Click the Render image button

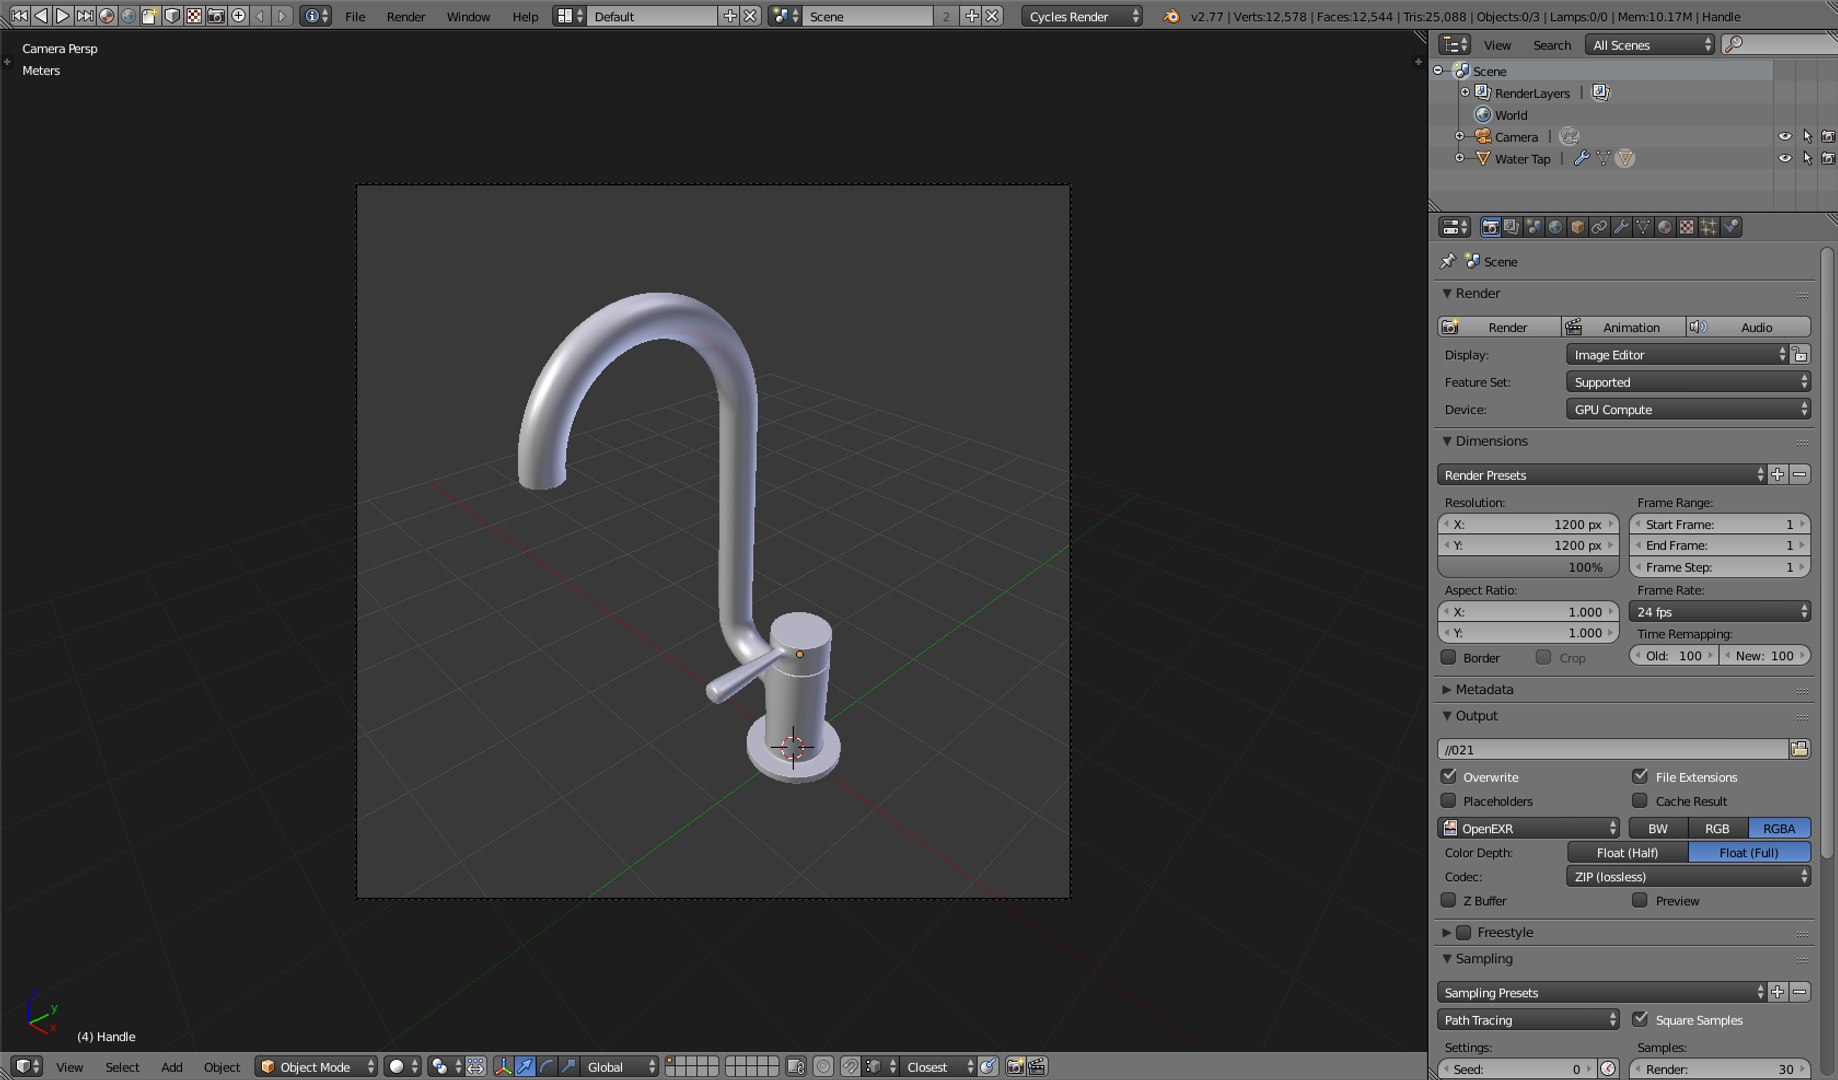click(x=1499, y=327)
